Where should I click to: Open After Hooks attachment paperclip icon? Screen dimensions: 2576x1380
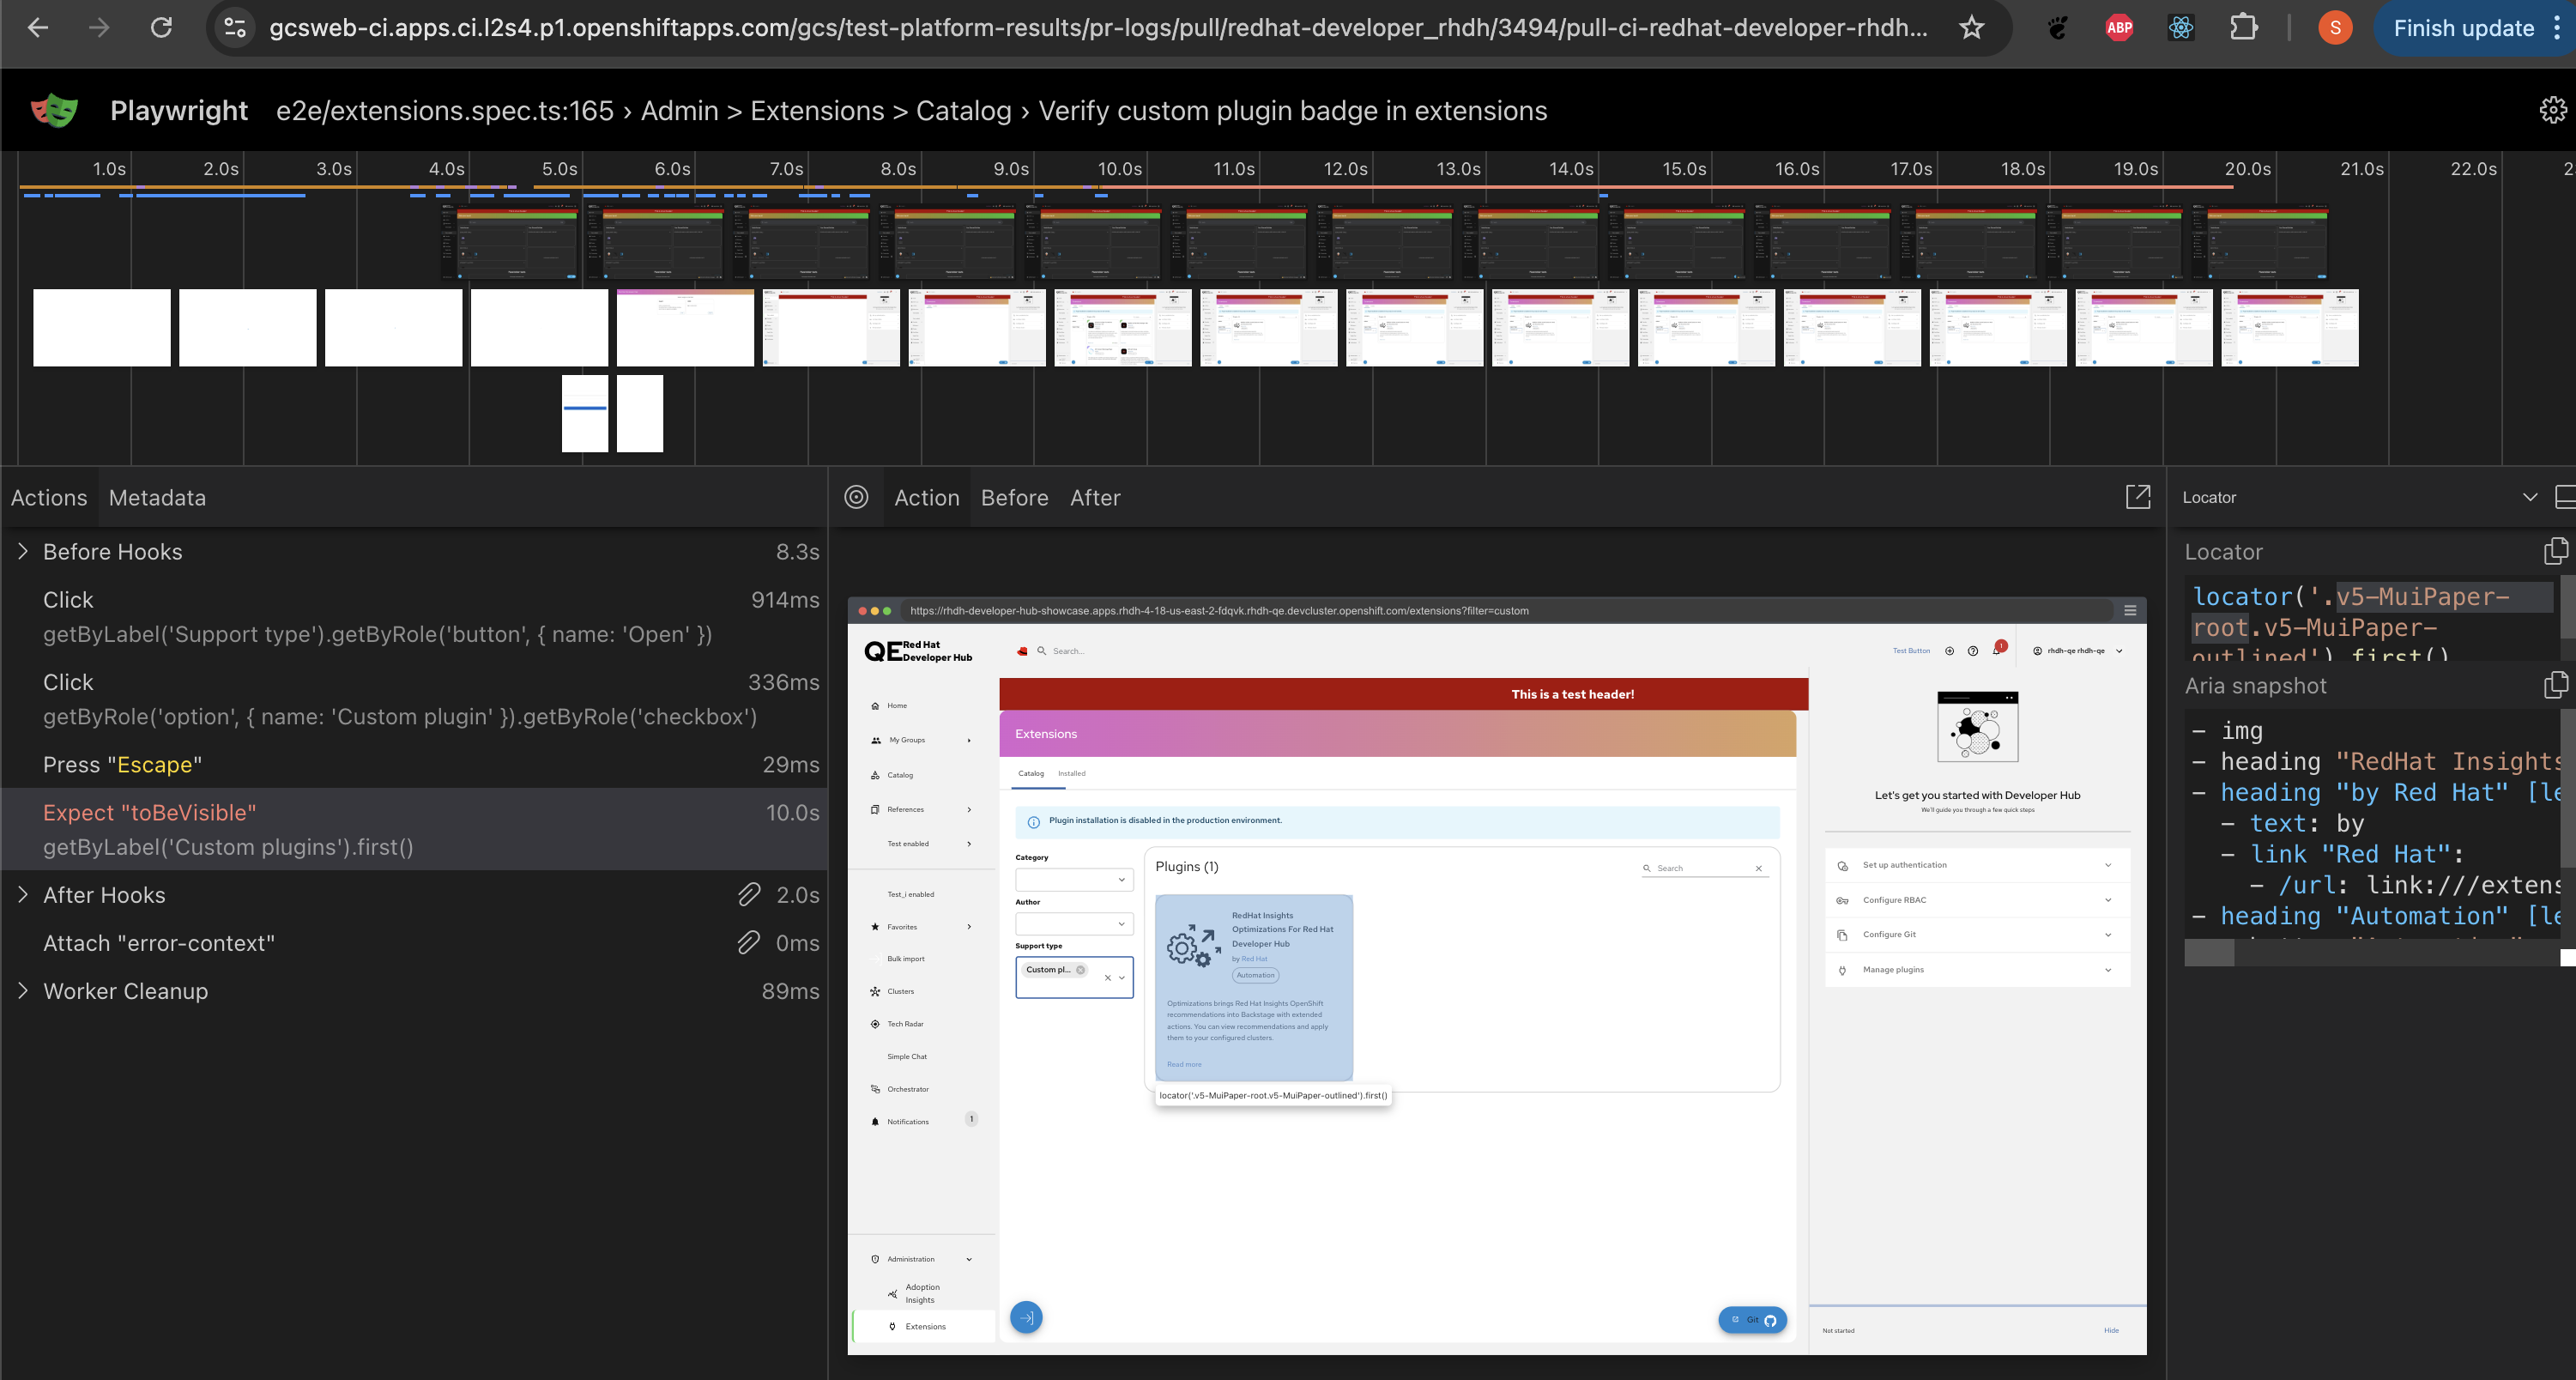(x=748, y=895)
